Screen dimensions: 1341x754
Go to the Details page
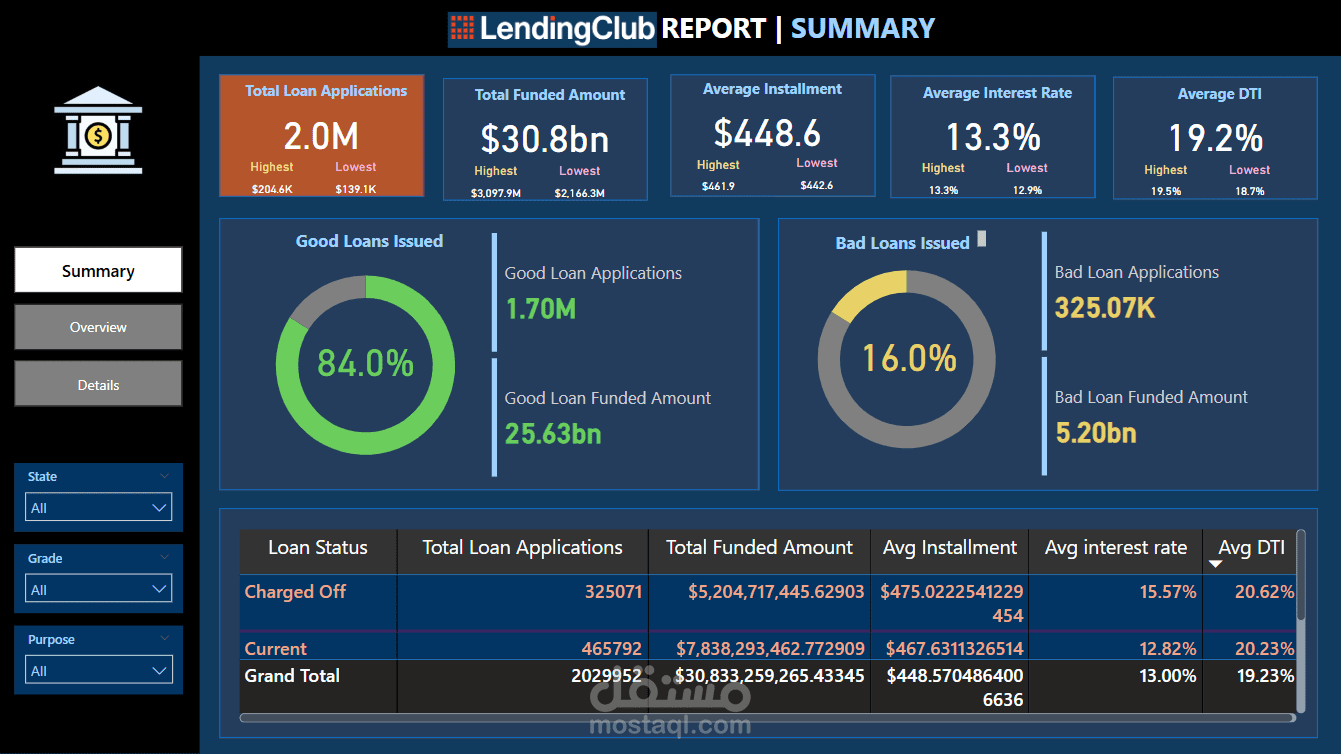[98, 384]
